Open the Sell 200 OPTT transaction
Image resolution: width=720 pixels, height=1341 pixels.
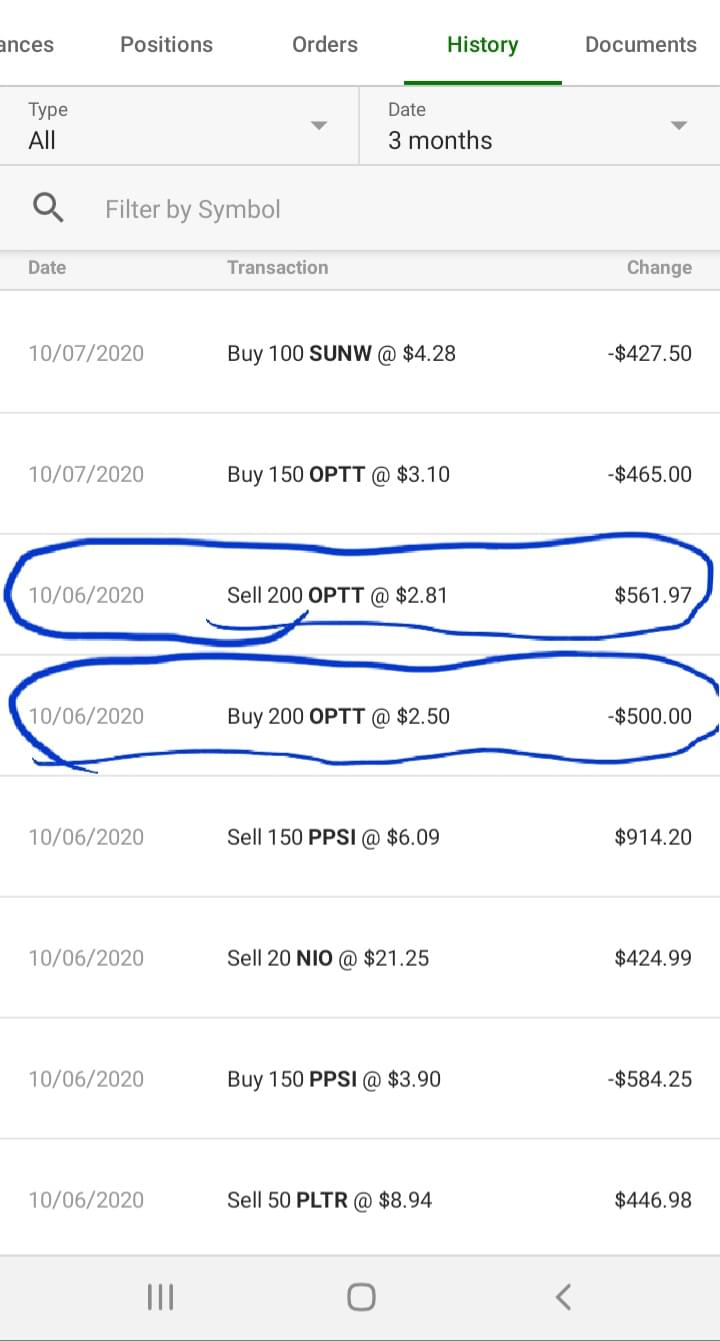click(x=360, y=595)
